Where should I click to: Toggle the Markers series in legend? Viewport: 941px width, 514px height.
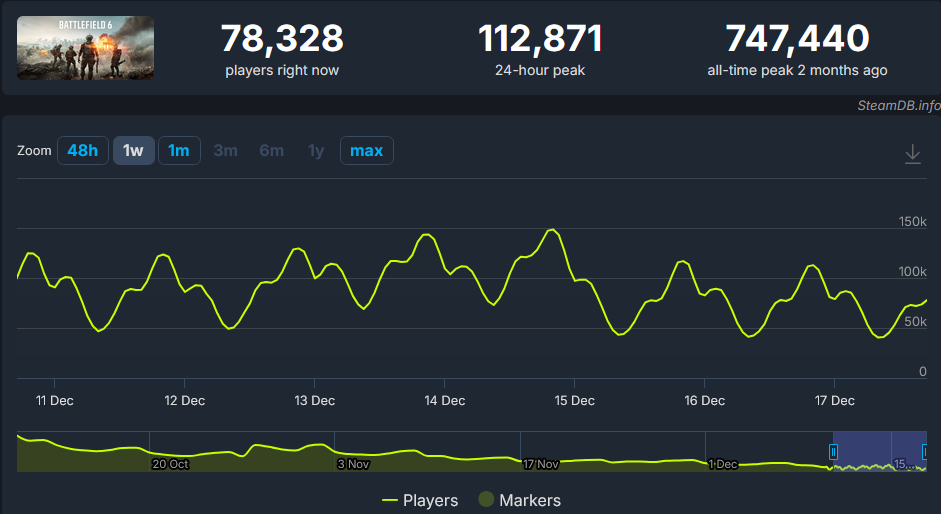coord(520,500)
